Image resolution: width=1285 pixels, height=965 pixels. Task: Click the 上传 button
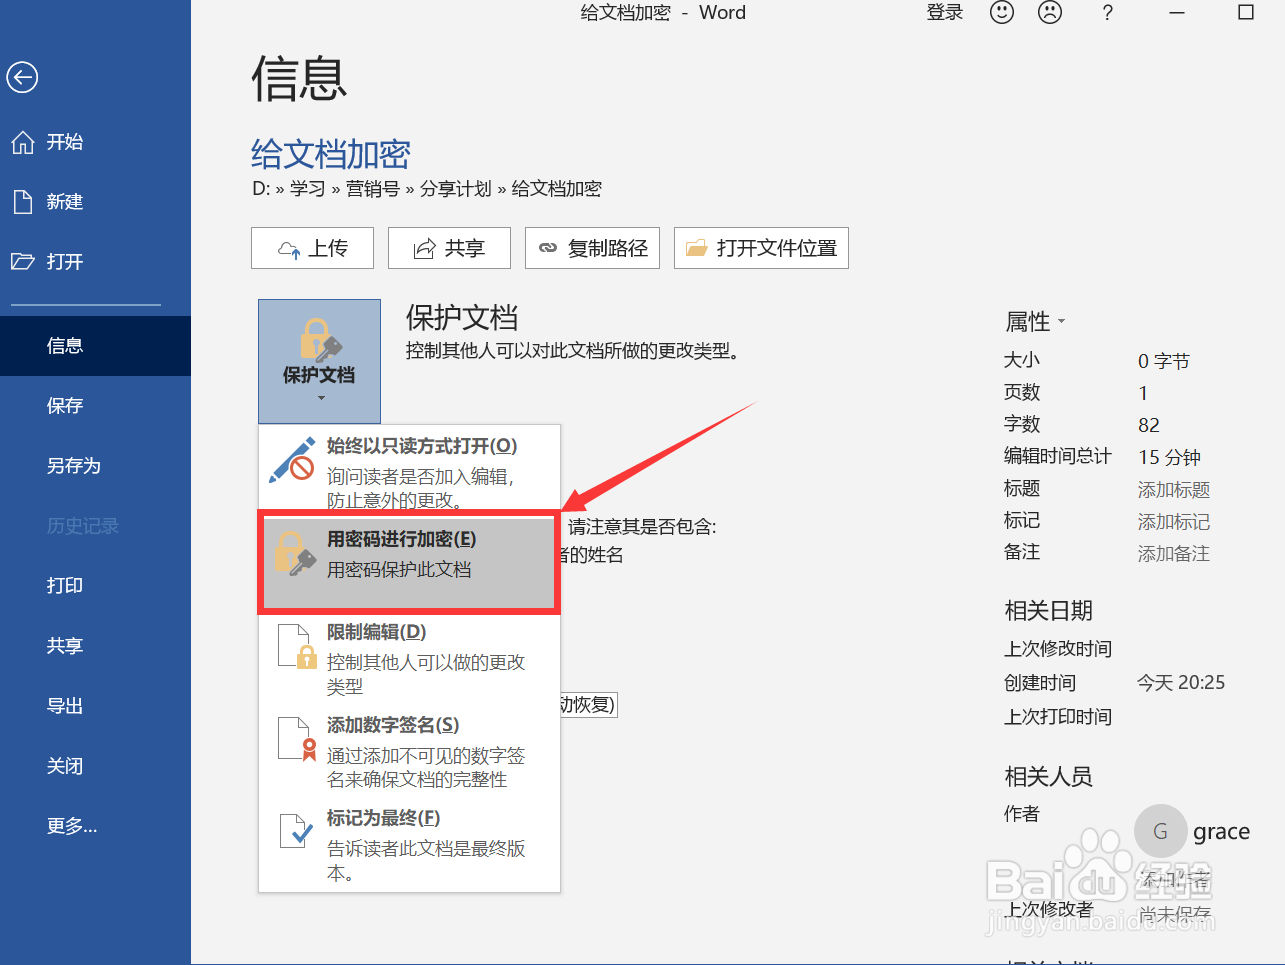(312, 248)
